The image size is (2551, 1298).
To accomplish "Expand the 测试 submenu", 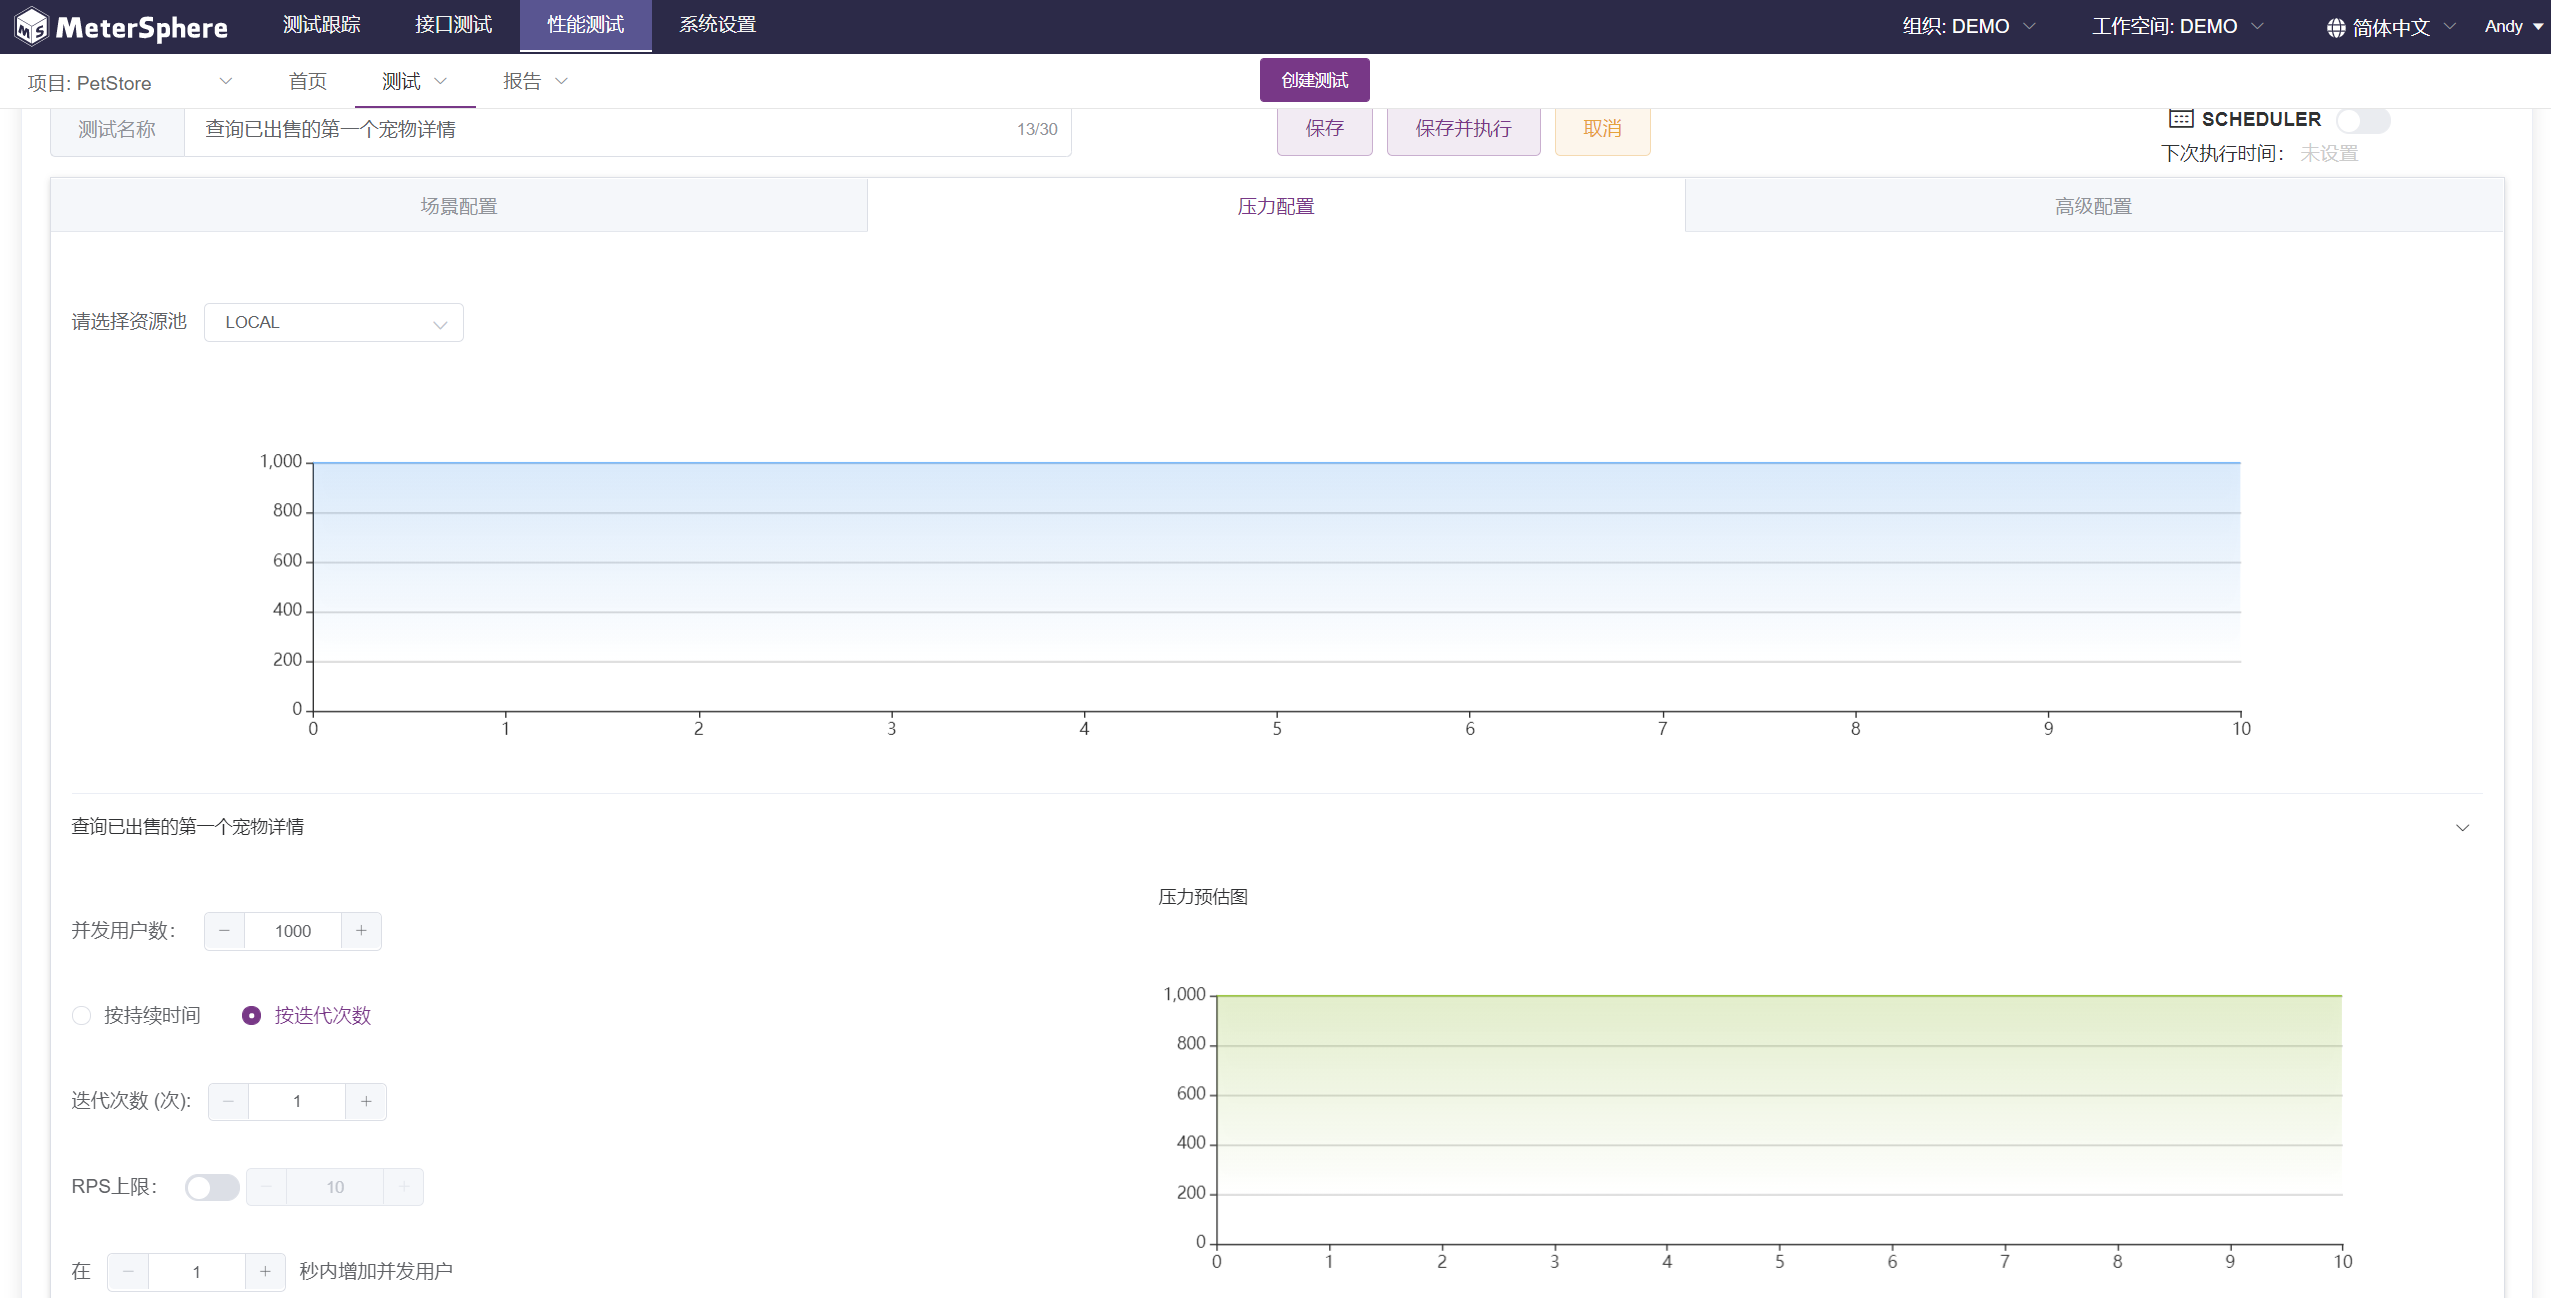I will pyautogui.click(x=414, y=82).
